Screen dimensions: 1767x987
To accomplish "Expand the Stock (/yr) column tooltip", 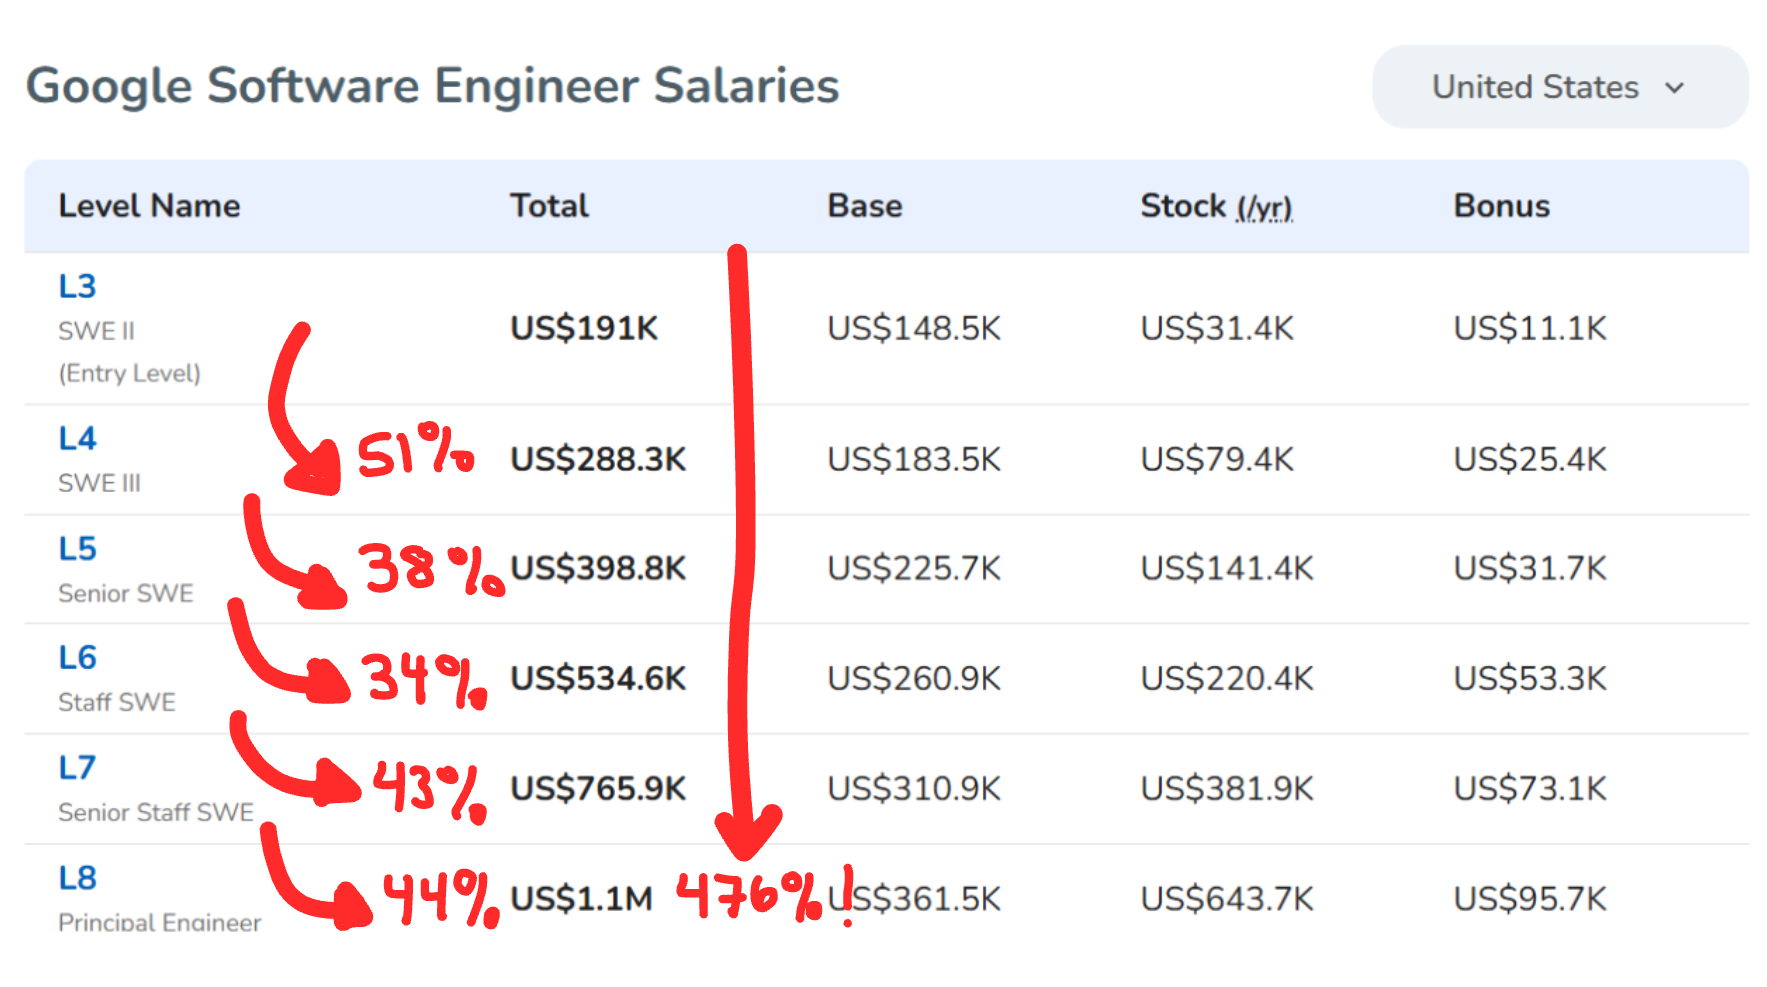I will (x=1262, y=208).
